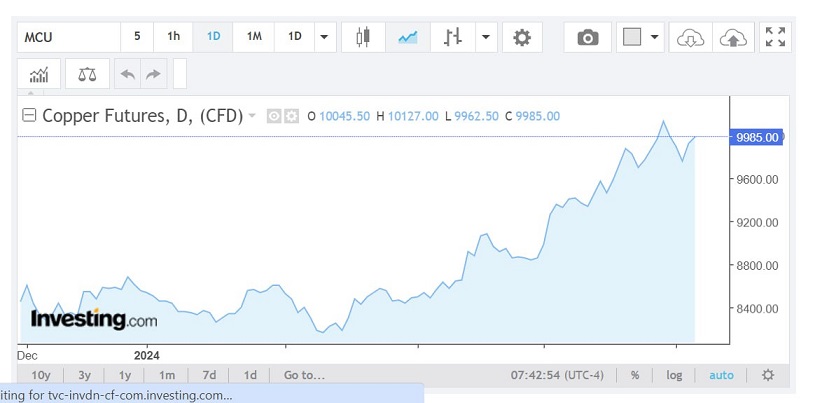
Task: Click the 9985.00 price label on axis
Action: (x=756, y=137)
